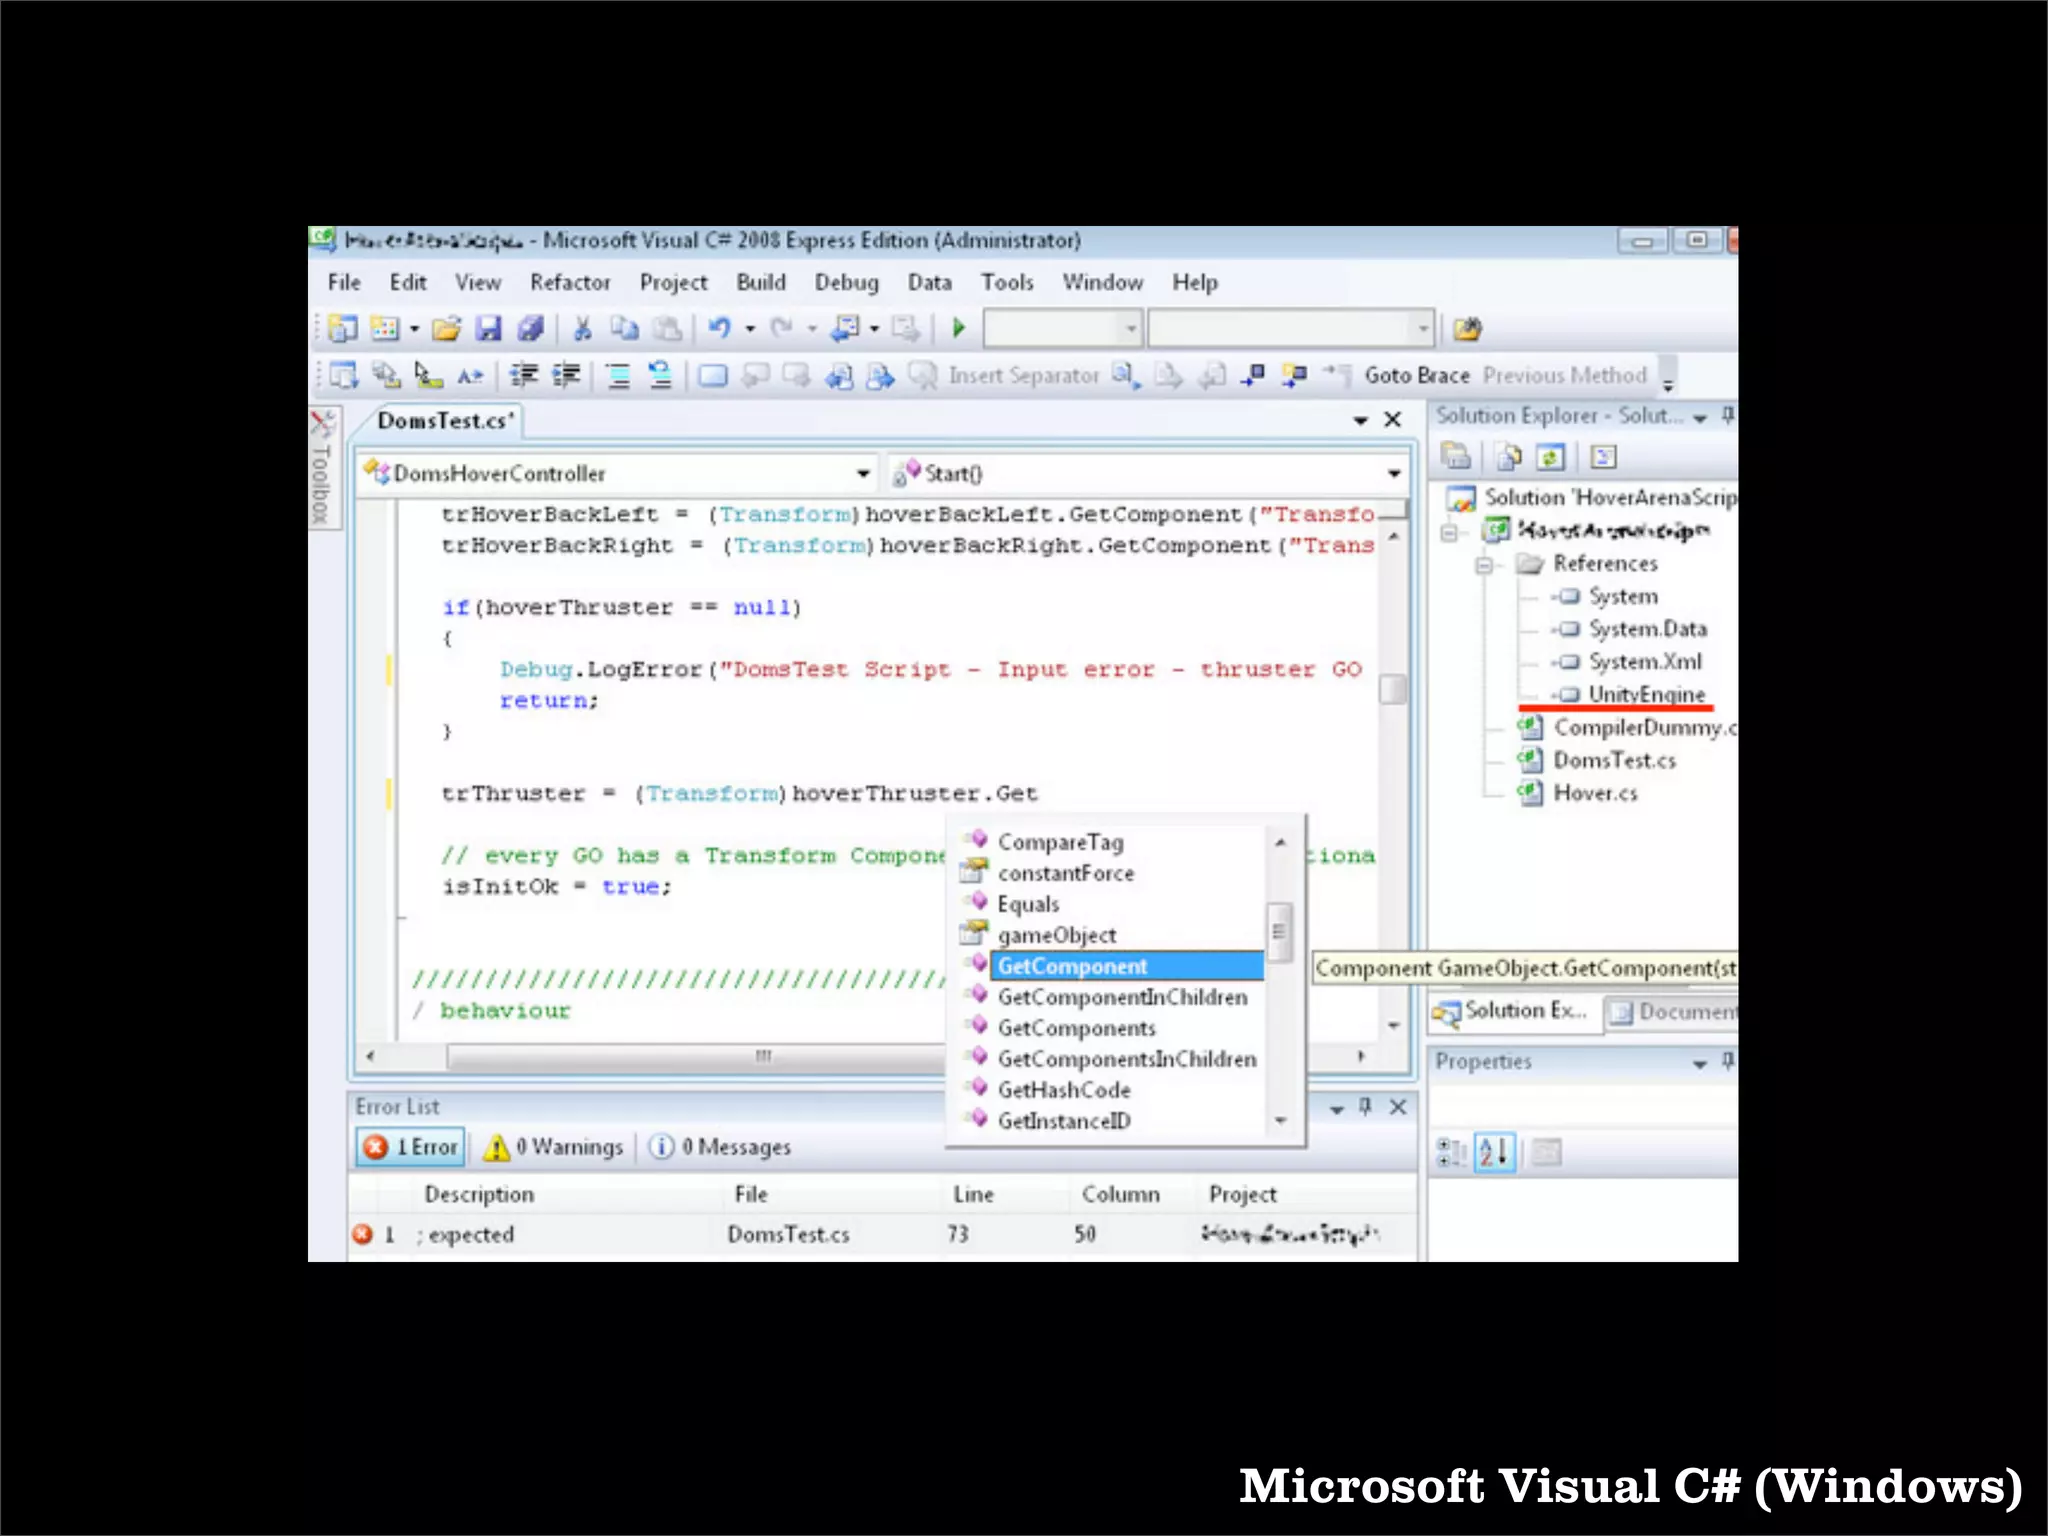Click the Toggle Bookmark rectangle icon
This screenshot has height=1536, width=2048.
tap(713, 375)
